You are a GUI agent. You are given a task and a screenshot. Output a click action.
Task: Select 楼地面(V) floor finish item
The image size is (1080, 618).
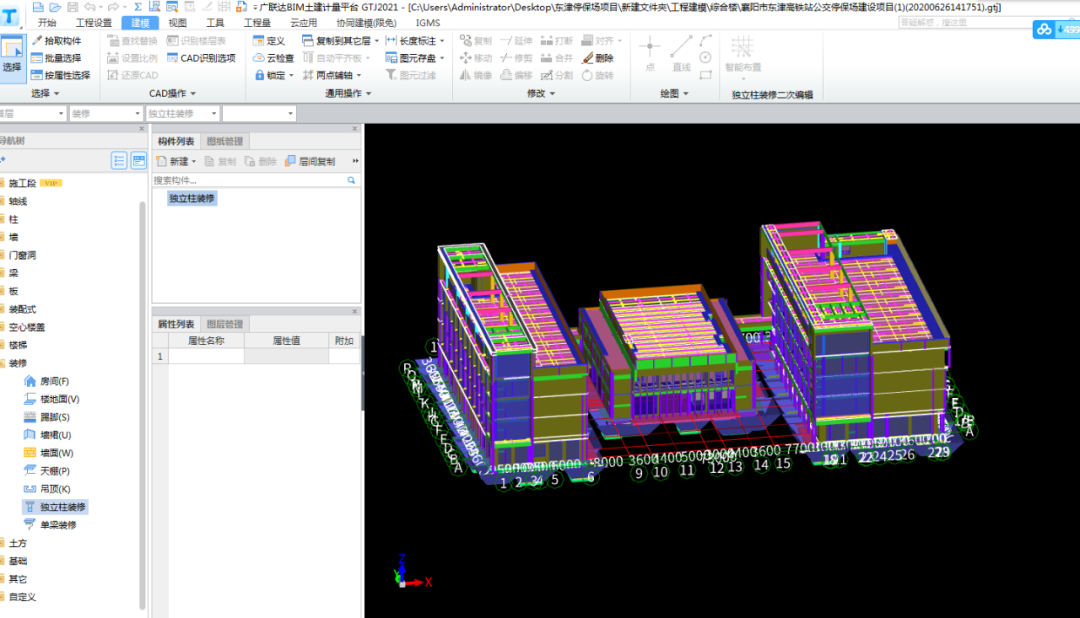(52, 399)
